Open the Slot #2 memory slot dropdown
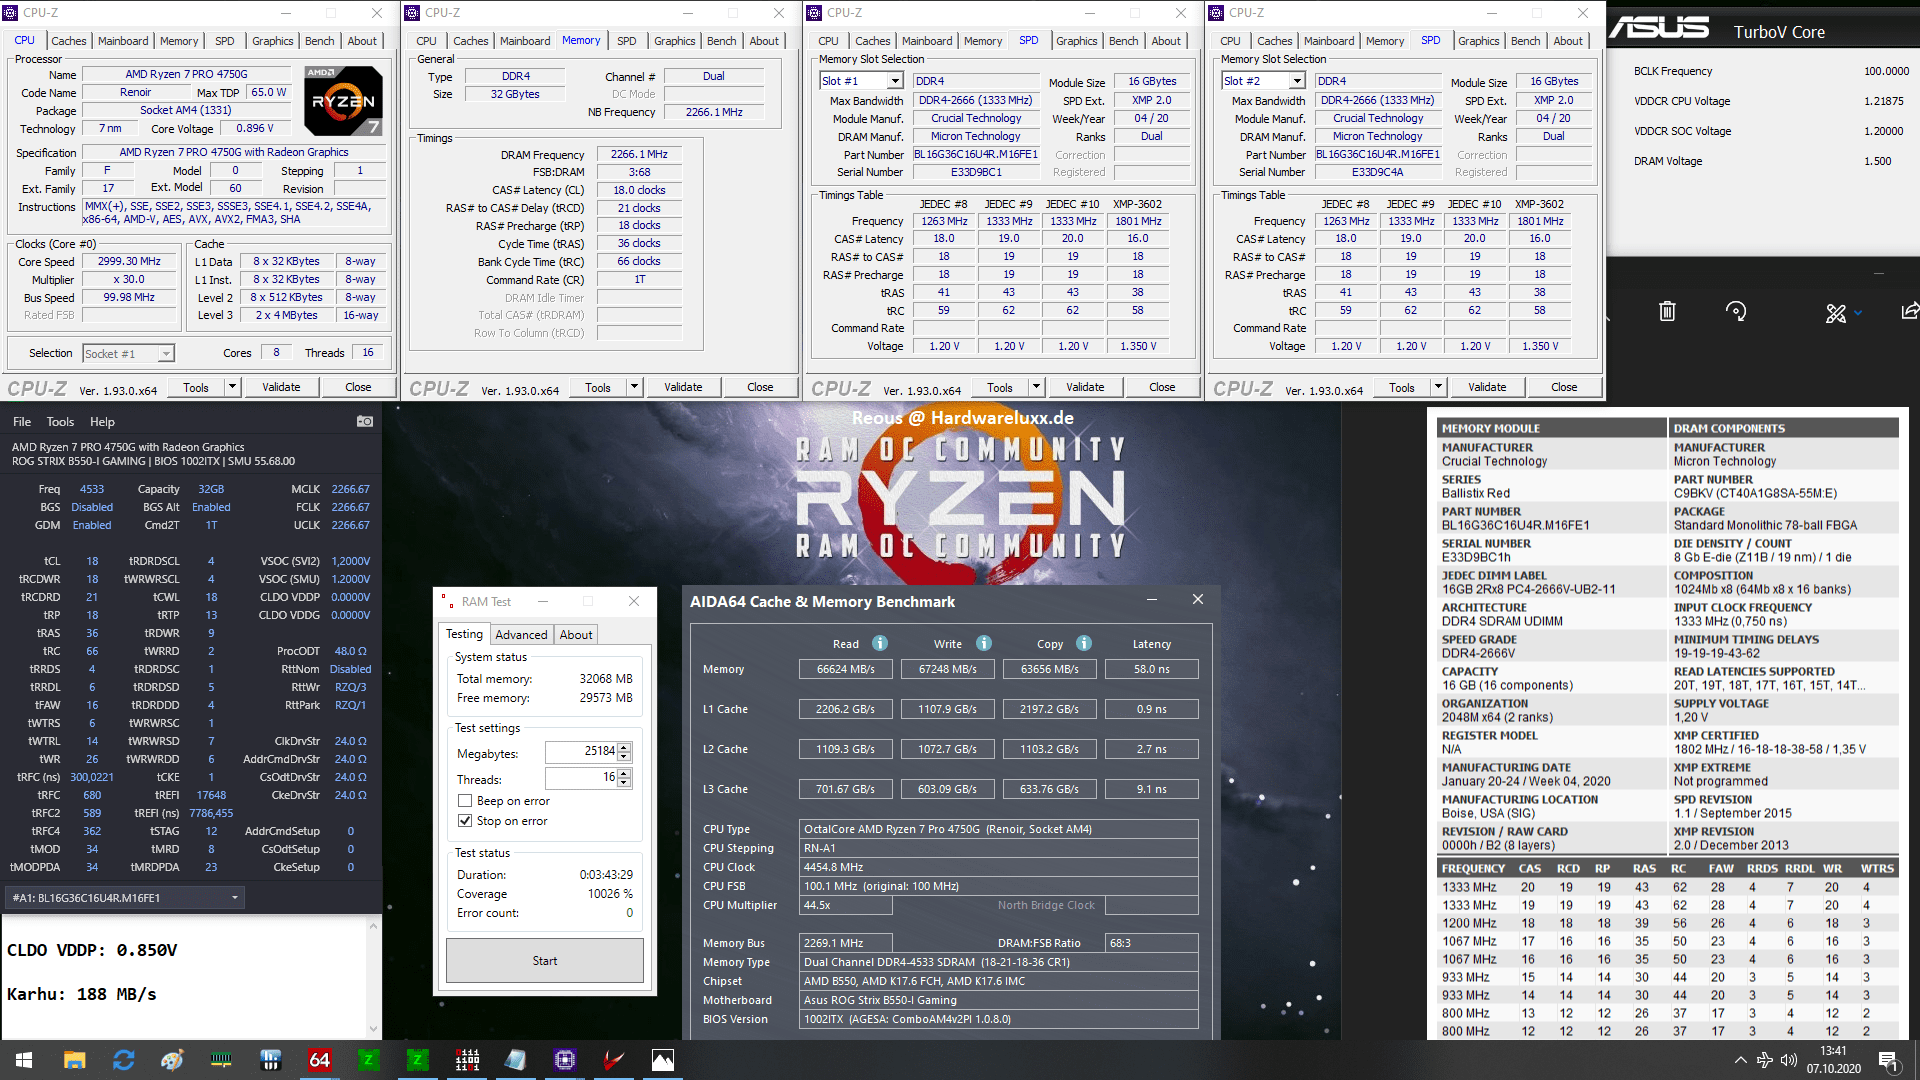 click(1263, 81)
